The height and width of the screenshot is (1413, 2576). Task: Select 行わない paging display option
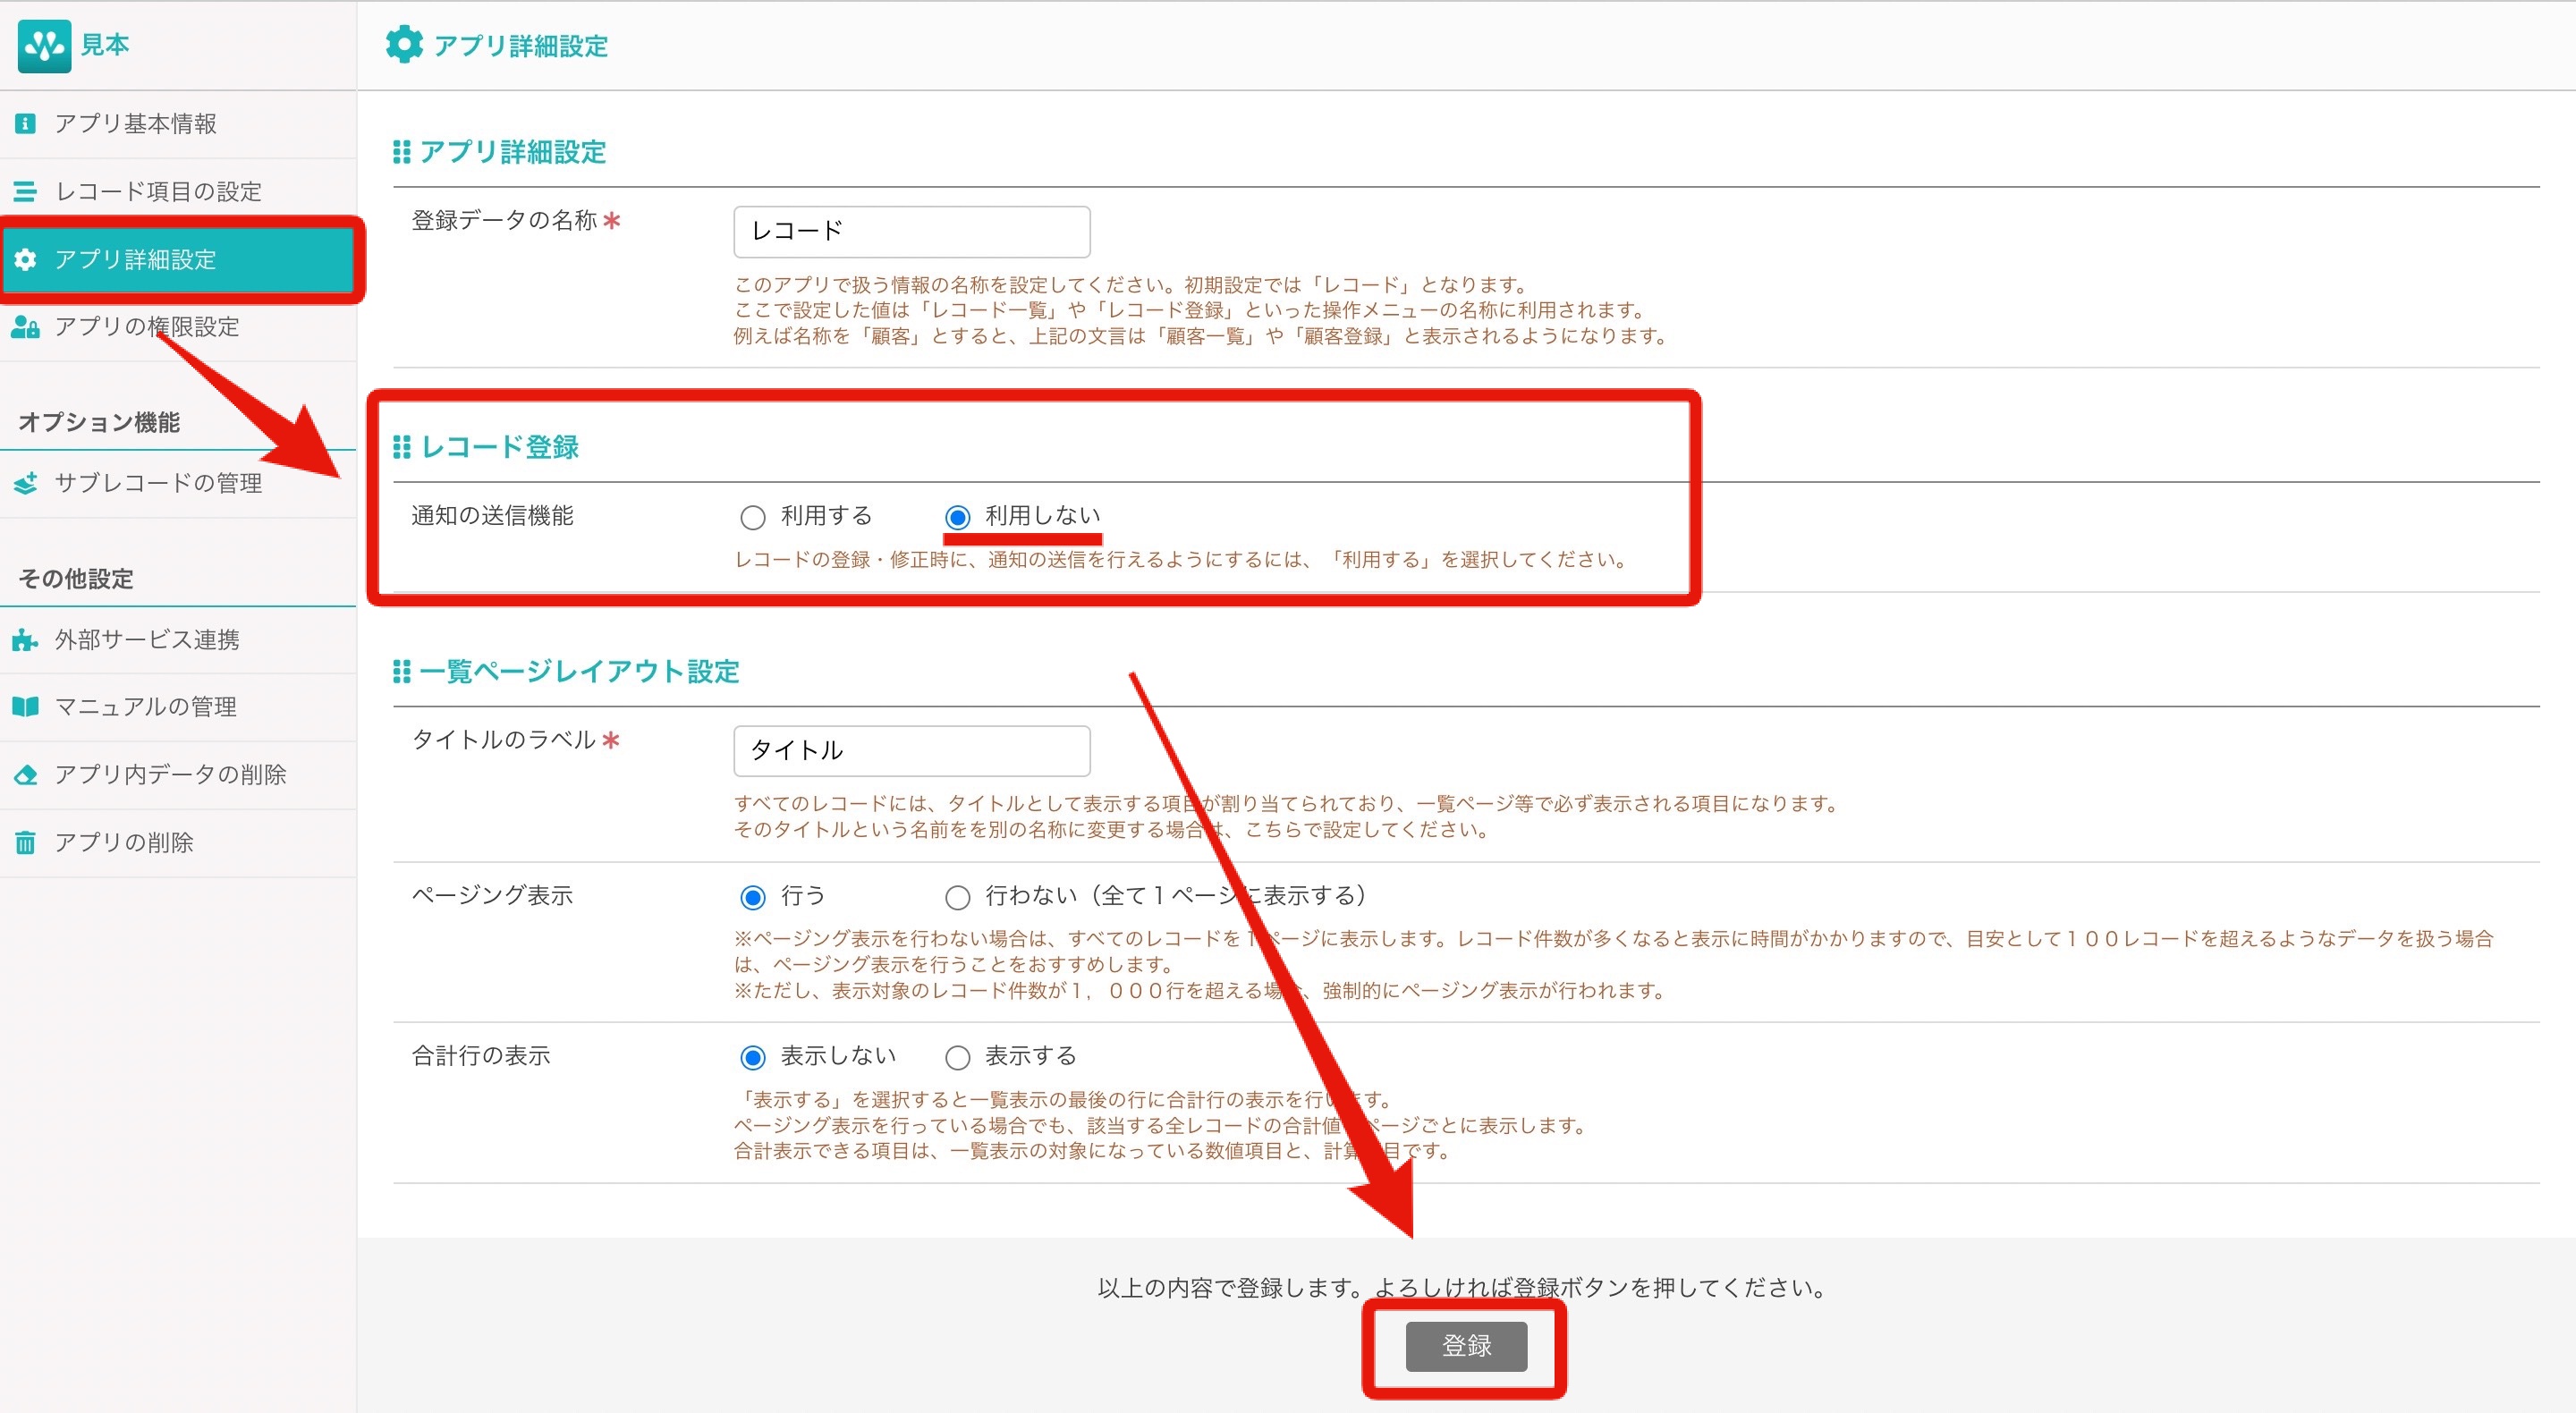(957, 897)
